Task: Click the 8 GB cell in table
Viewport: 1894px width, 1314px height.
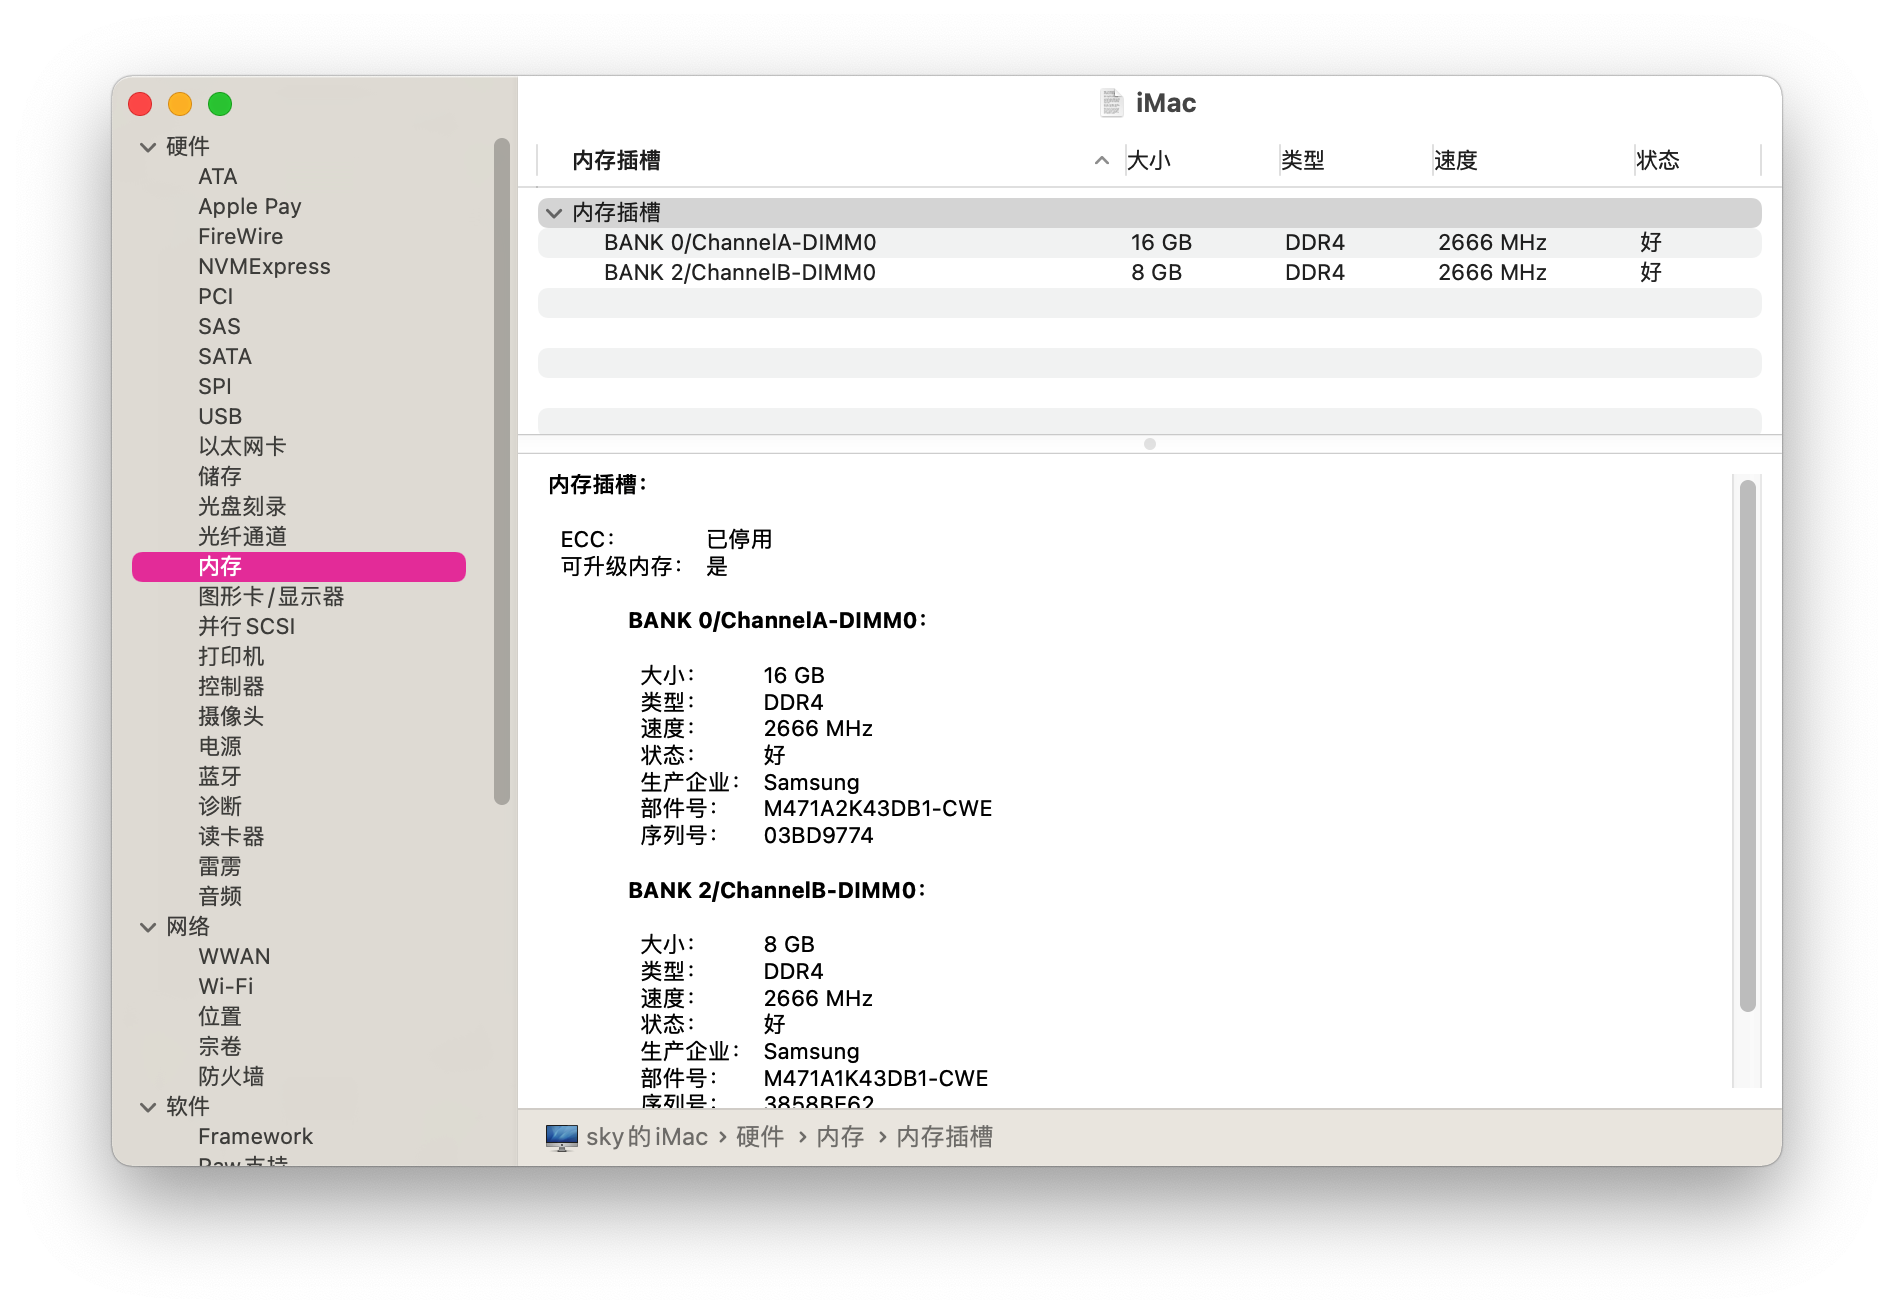Action: [x=1156, y=273]
